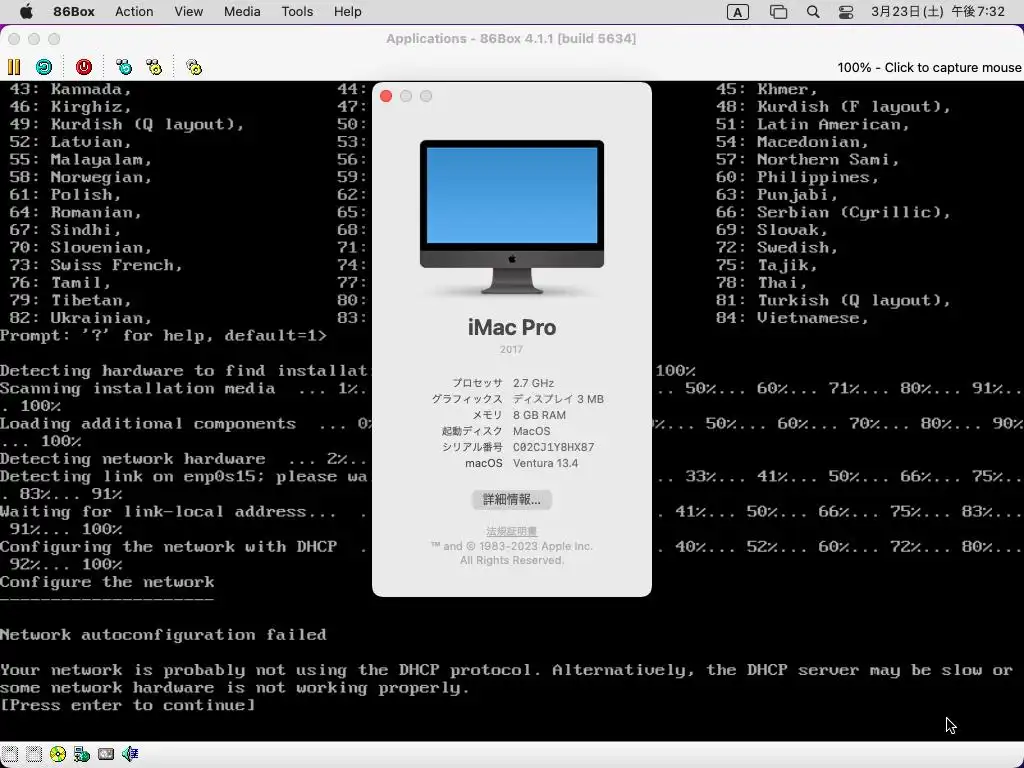Viewport: 1024px width, 768px height.
Task: Open the Tools menu
Action: click(297, 11)
